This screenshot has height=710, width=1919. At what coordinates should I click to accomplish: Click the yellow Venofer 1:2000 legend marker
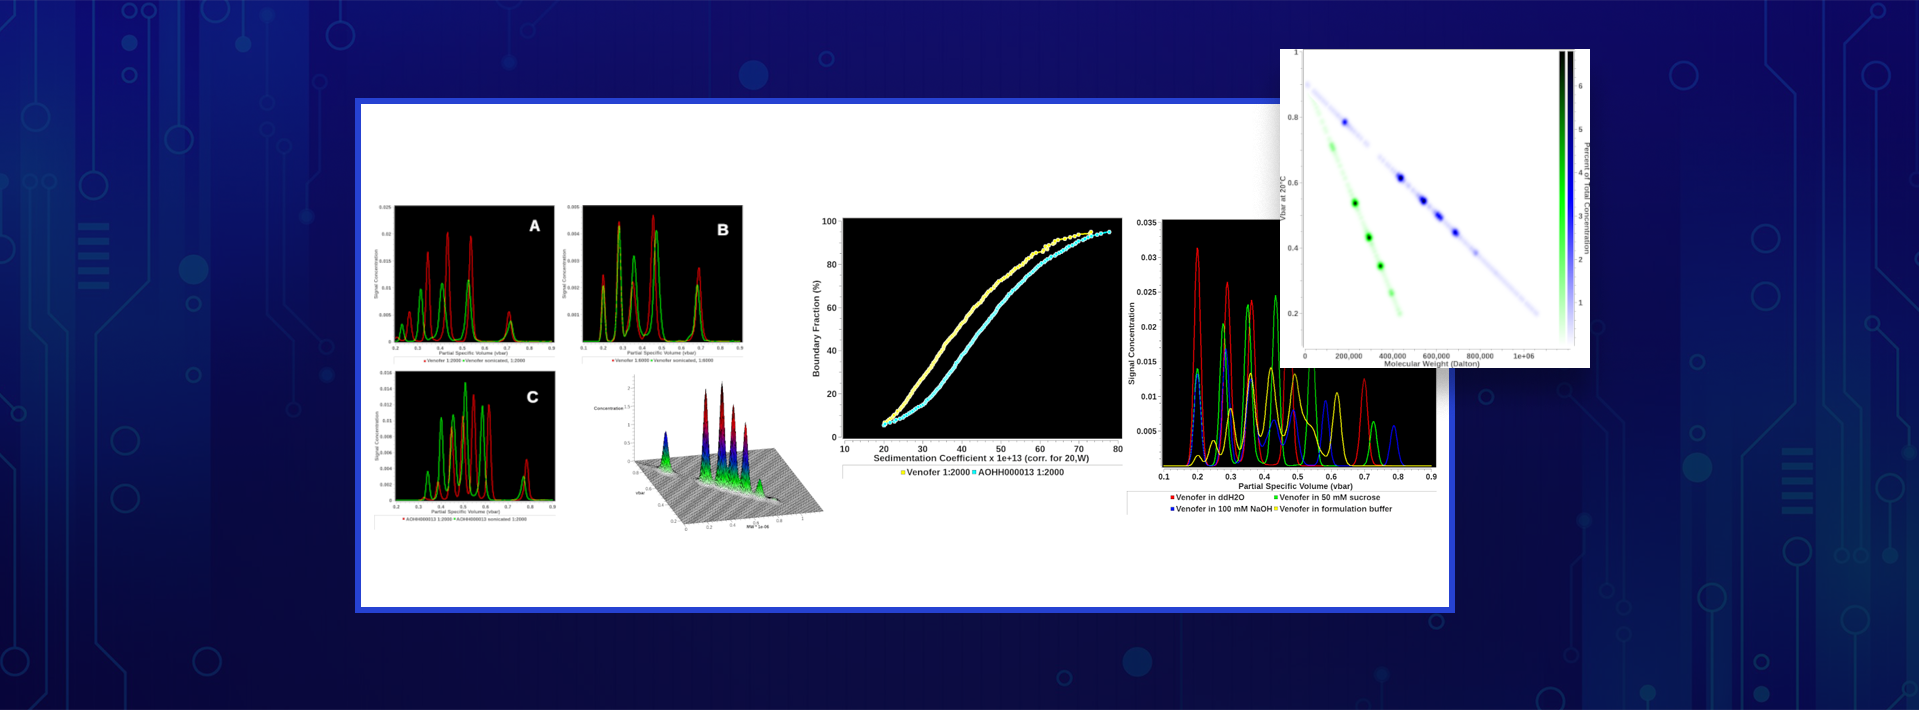pyautogui.click(x=903, y=473)
